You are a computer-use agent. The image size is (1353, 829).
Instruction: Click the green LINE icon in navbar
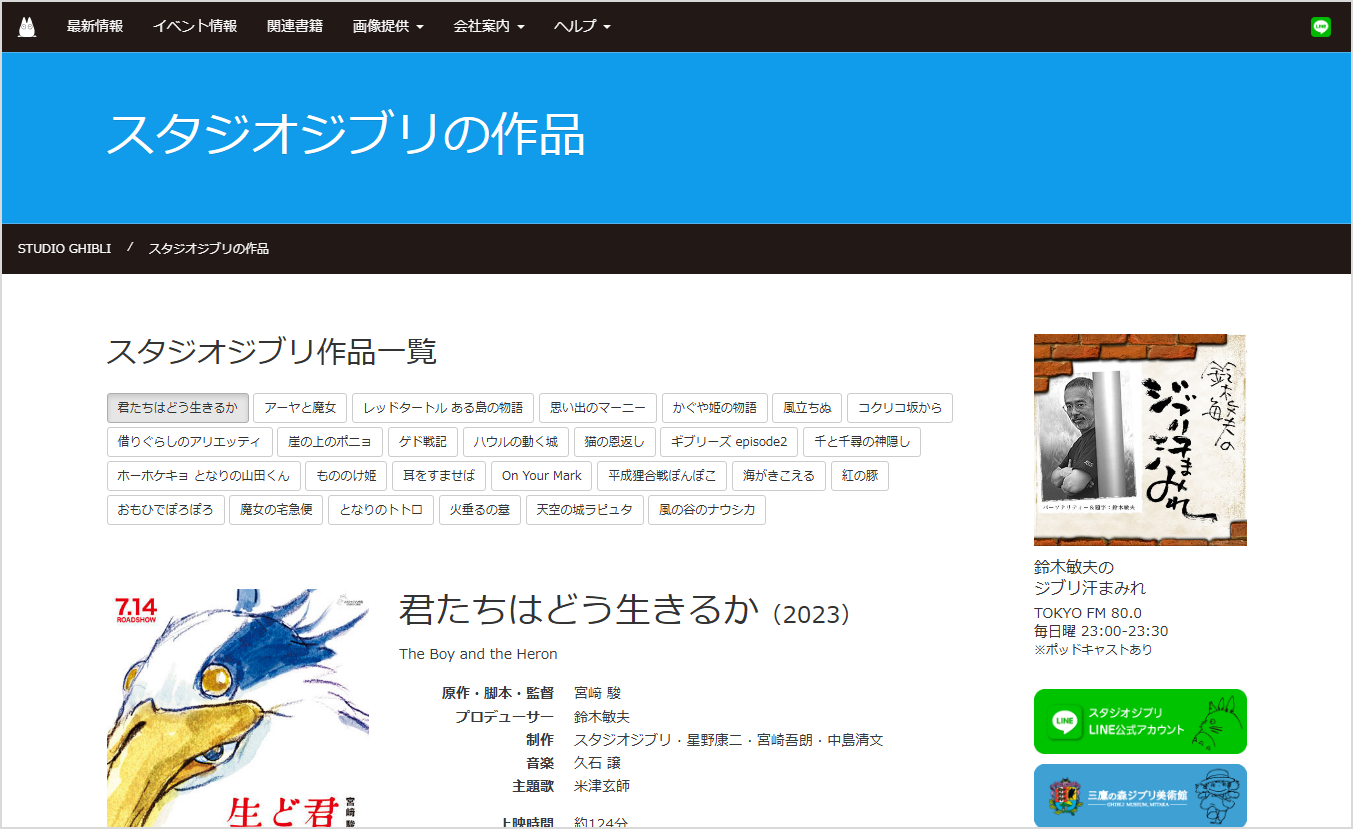pyautogui.click(x=1321, y=27)
